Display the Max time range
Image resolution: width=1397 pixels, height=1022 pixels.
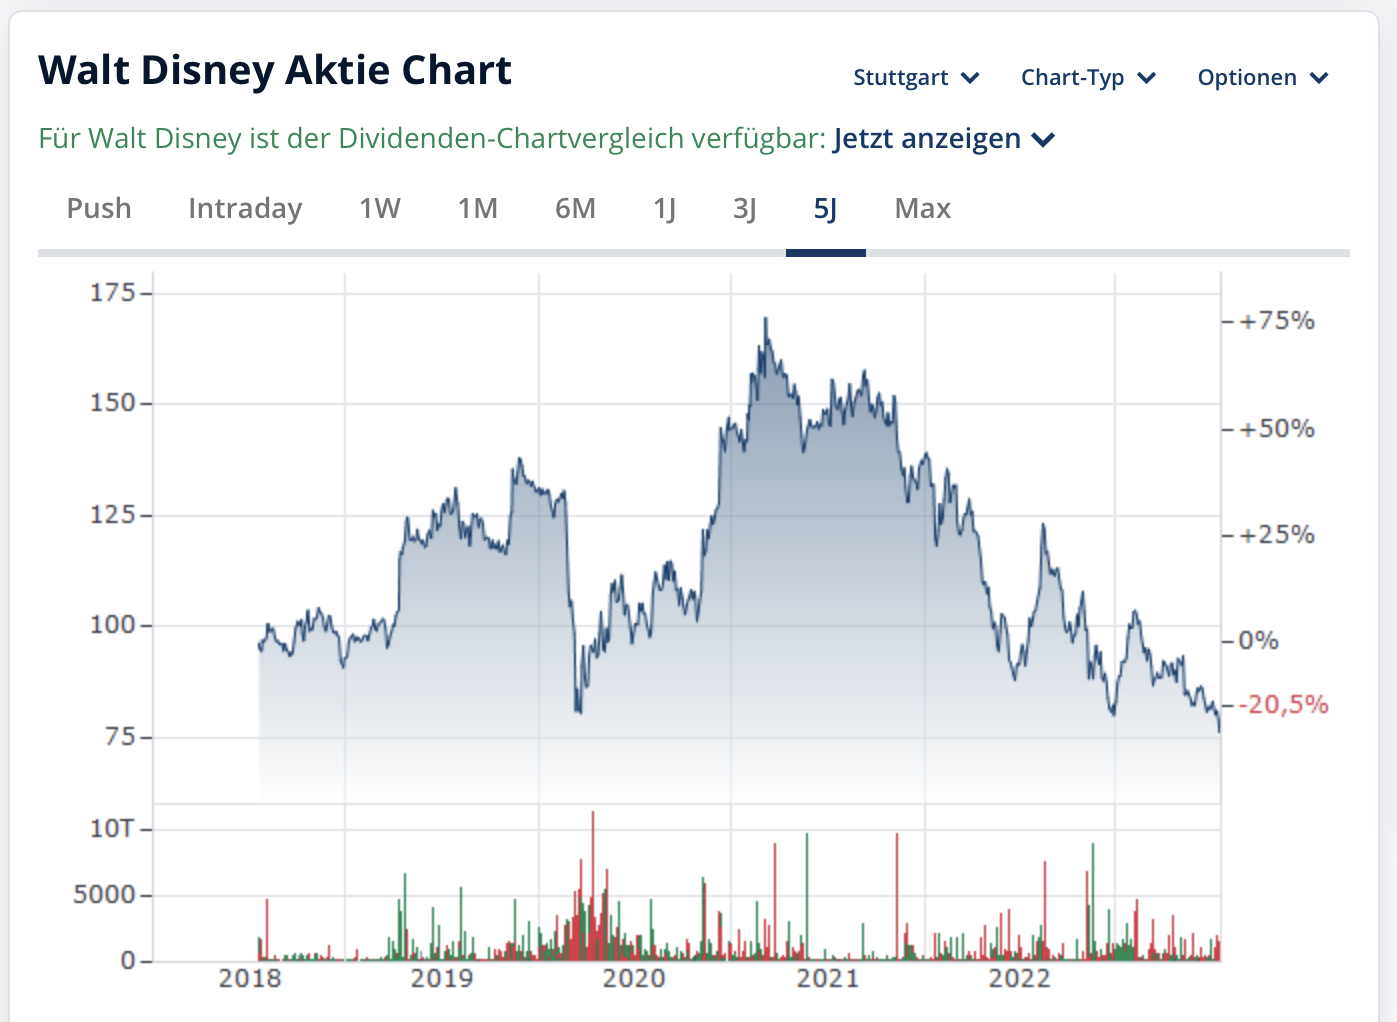pyautogui.click(x=922, y=208)
